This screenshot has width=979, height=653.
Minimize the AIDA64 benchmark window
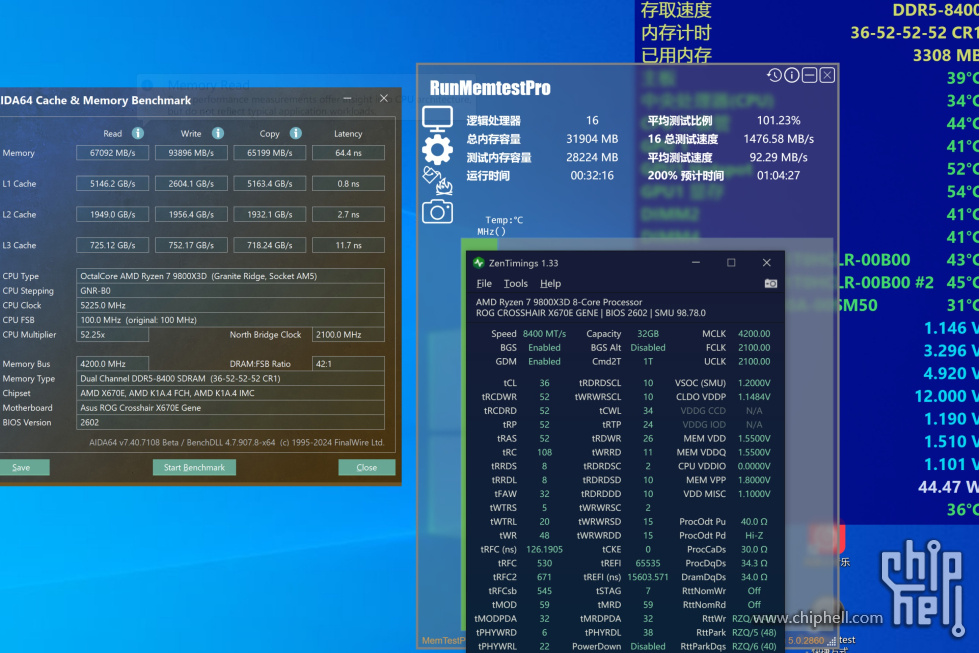pyautogui.click(x=348, y=99)
